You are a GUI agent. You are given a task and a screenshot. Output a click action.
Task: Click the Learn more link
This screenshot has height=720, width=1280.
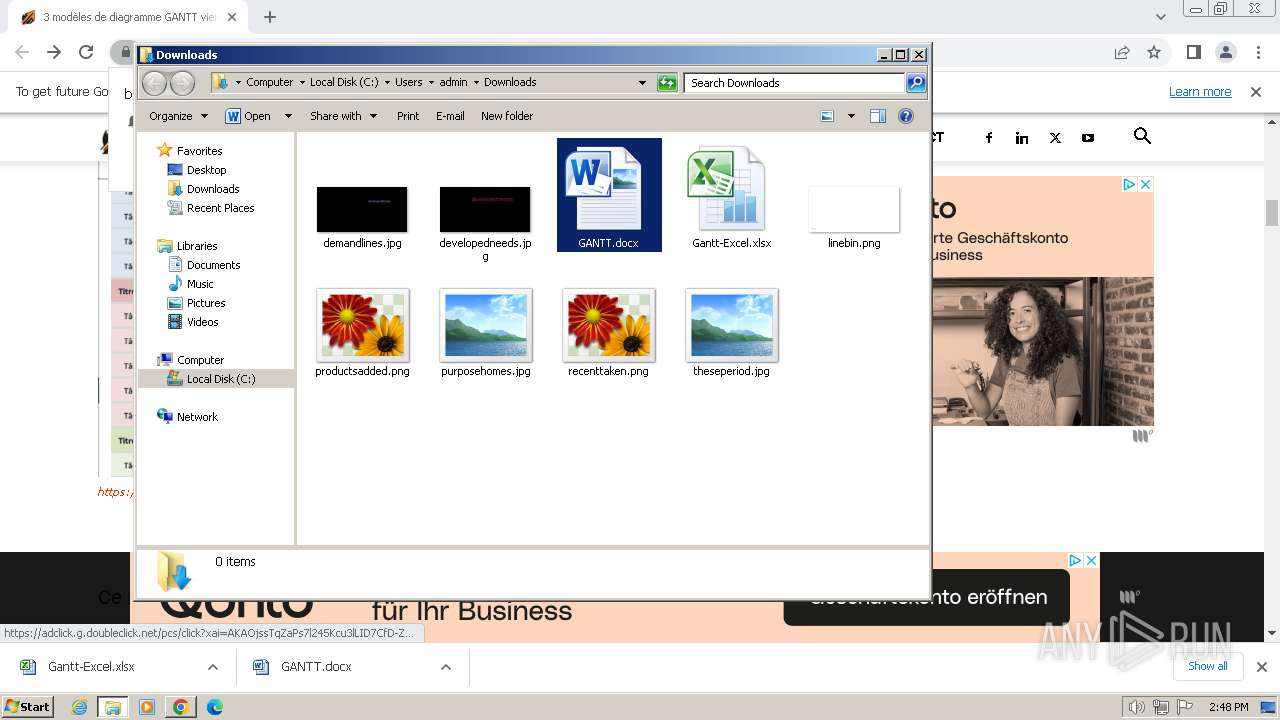point(1200,92)
